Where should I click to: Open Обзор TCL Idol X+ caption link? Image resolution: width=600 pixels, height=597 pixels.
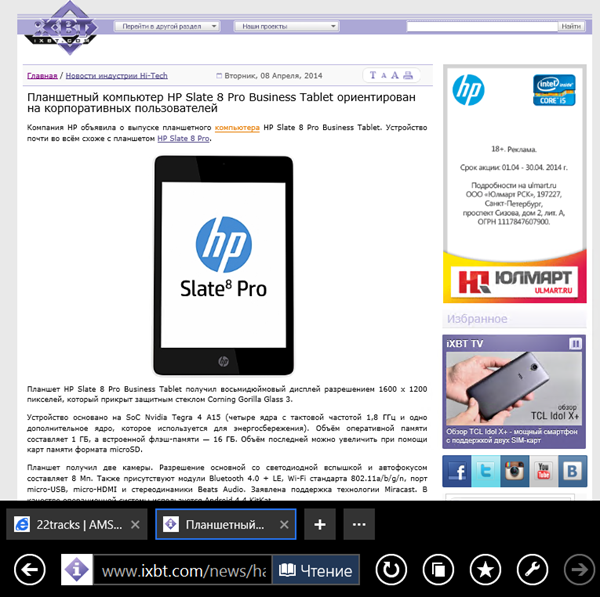512,436
